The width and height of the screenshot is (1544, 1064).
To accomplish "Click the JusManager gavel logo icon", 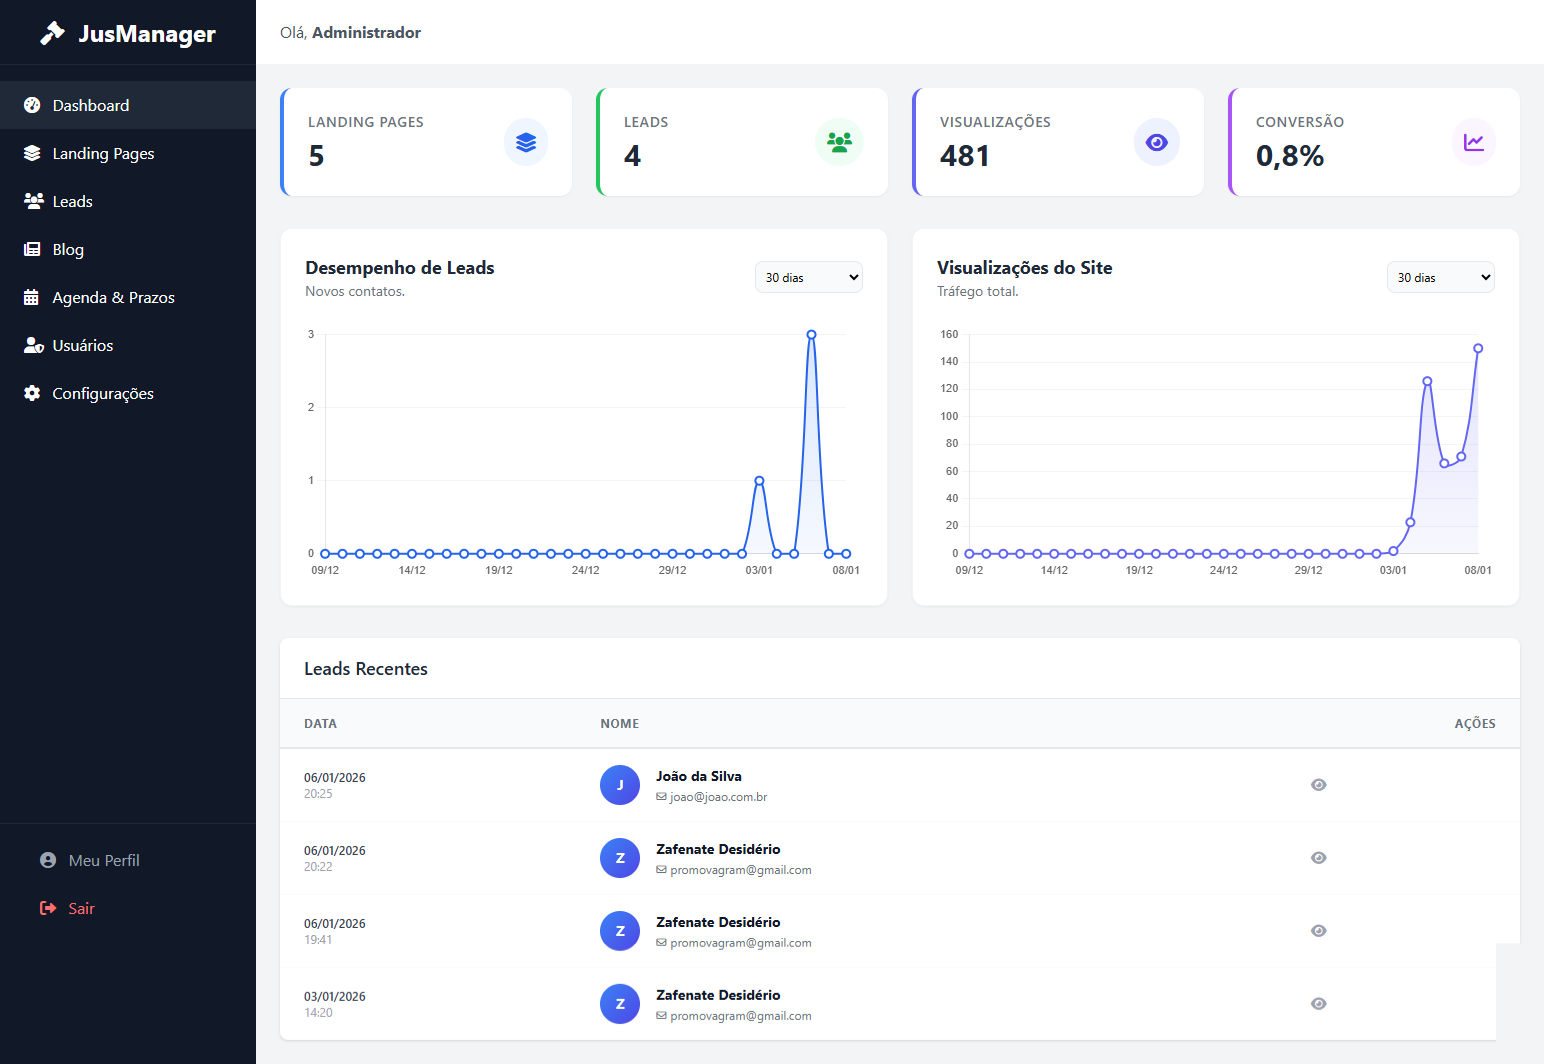I will click(52, 33).
